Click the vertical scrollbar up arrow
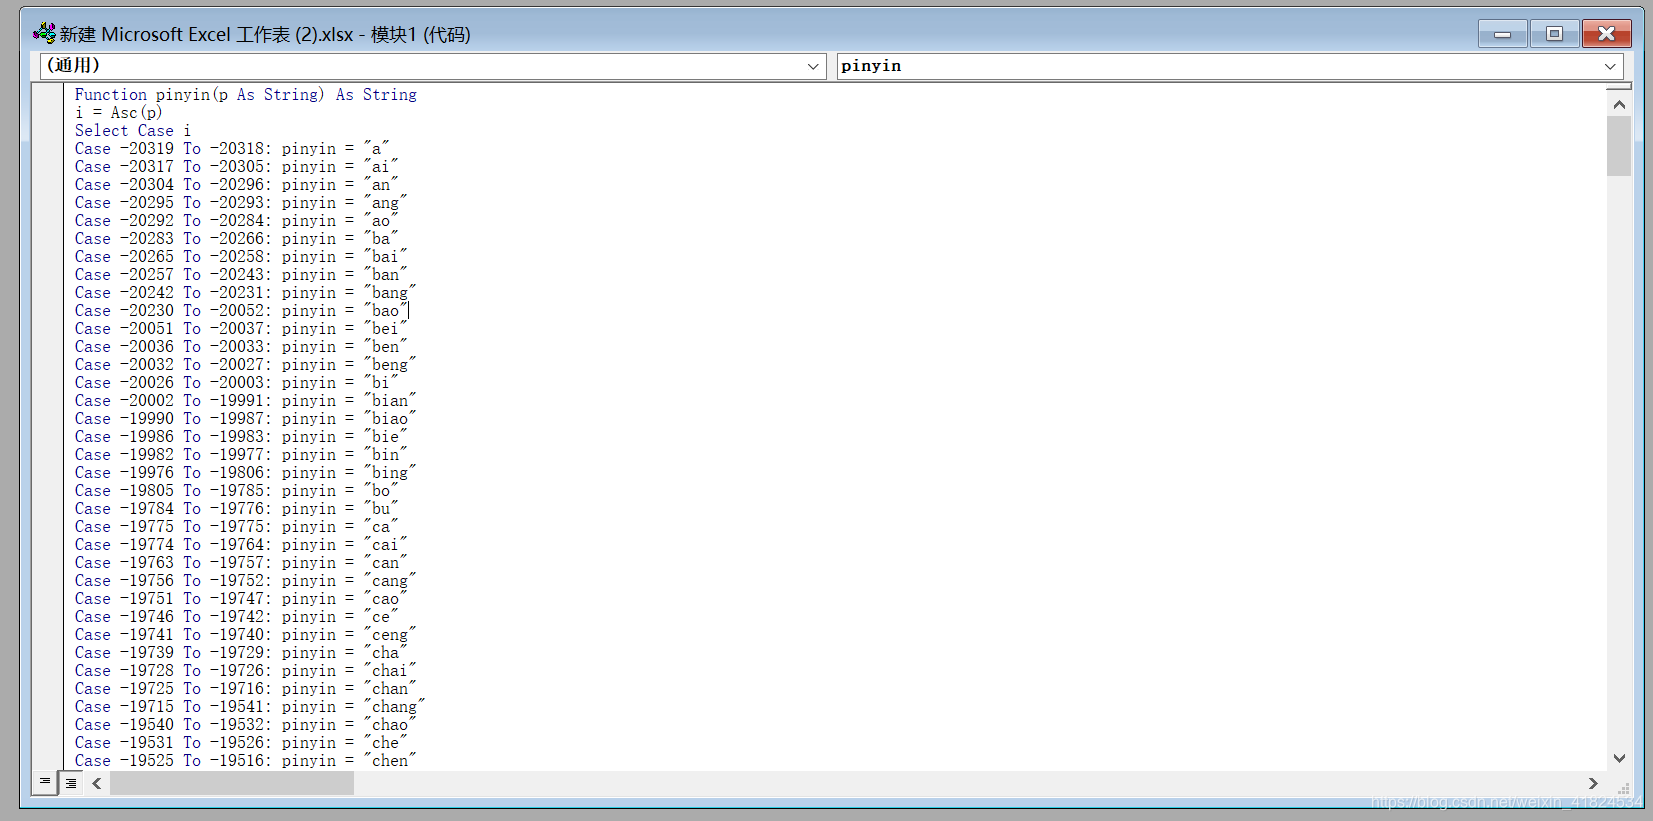The height and width of the screenshot is (821, 1653). (x=1619, y=104)
